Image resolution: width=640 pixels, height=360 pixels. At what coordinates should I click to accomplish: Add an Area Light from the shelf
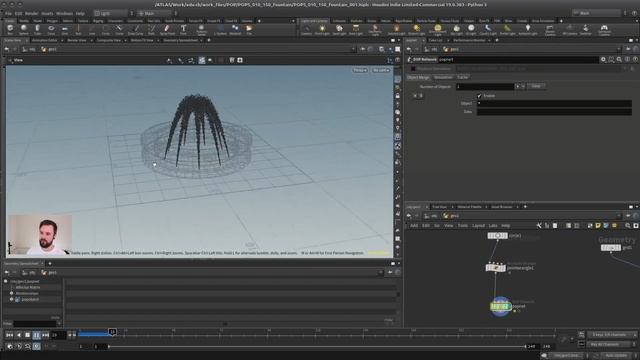[x=356, y=29]
